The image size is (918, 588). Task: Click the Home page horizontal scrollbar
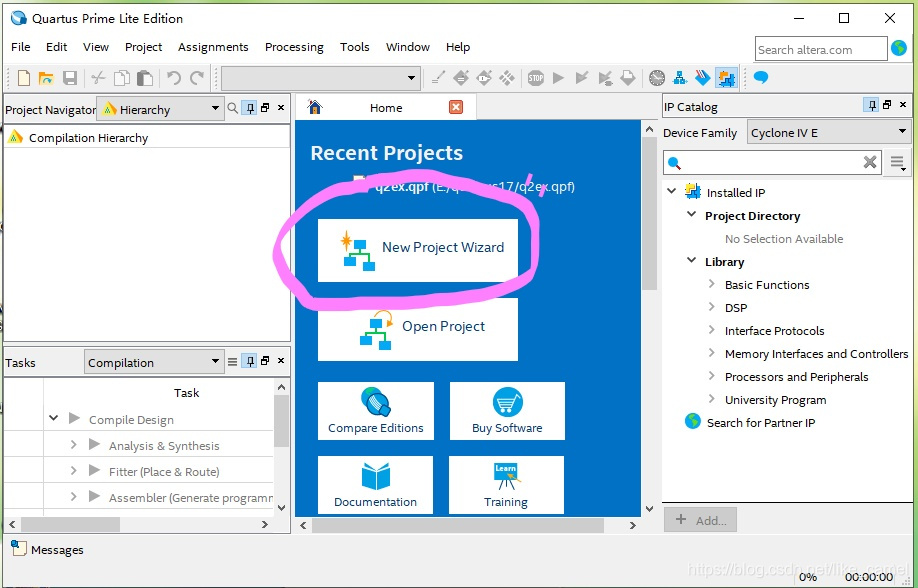point(458,525)
